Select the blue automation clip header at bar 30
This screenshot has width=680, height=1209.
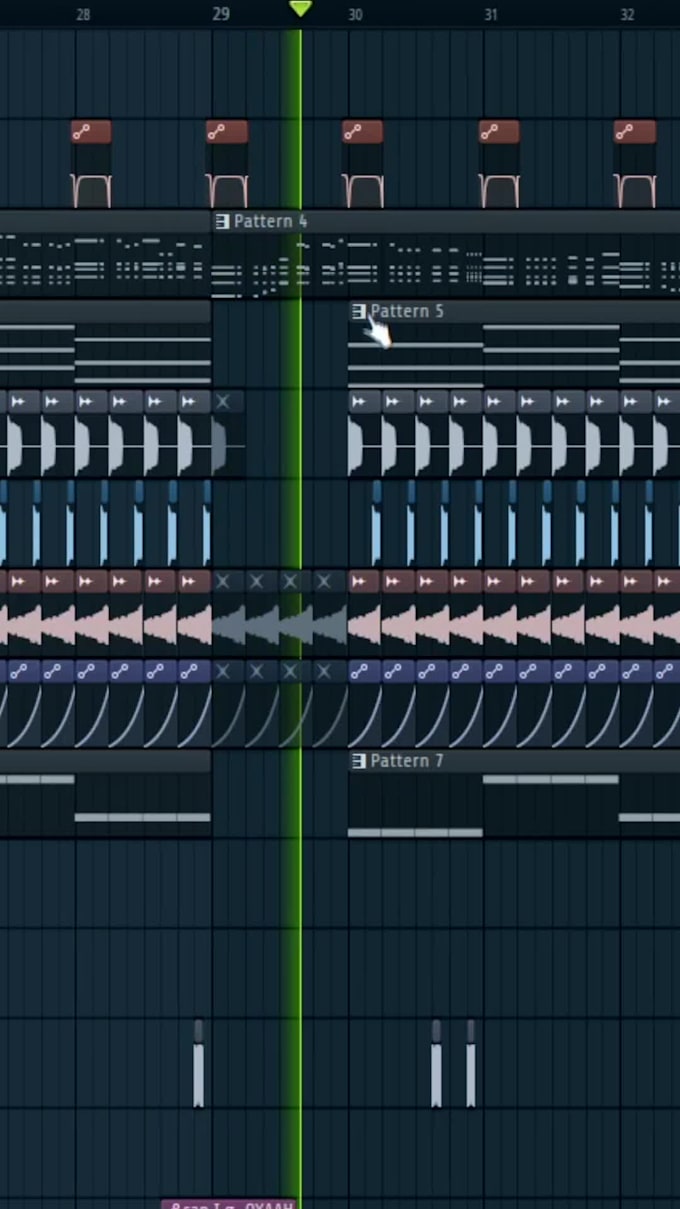click(364, 671)
